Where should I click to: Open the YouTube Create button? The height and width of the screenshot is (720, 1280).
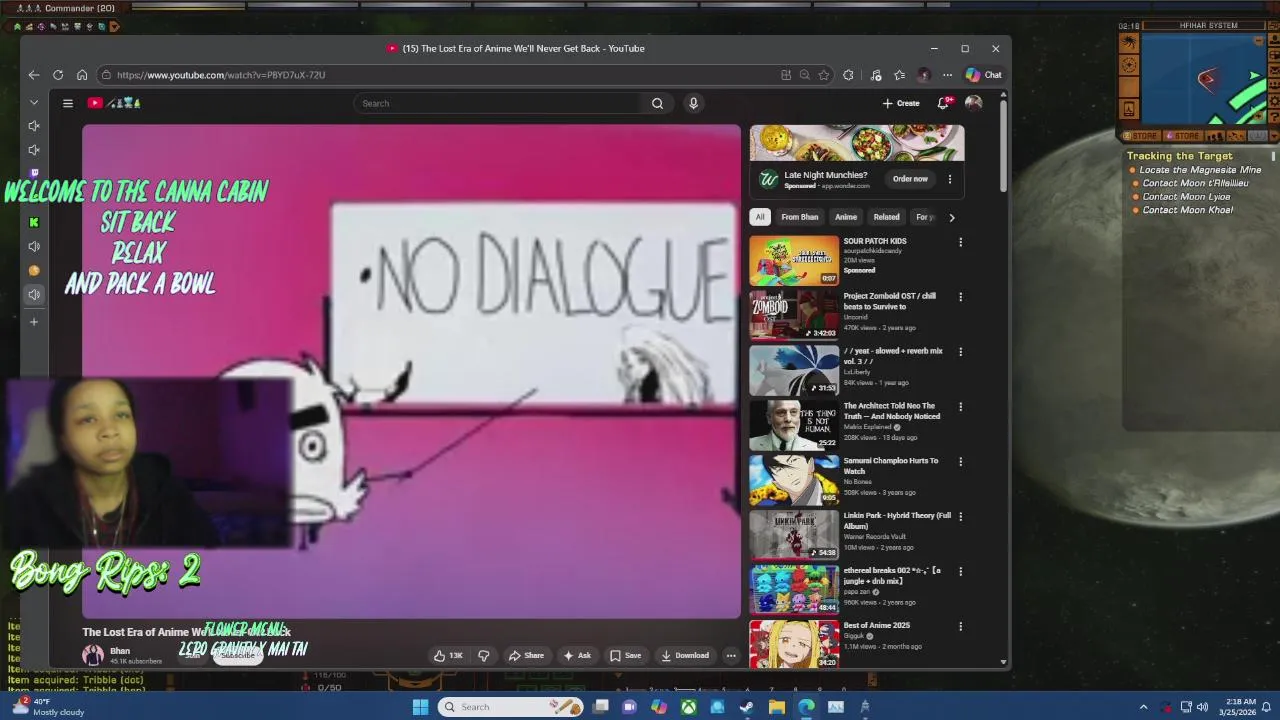(x=901, y=103)
